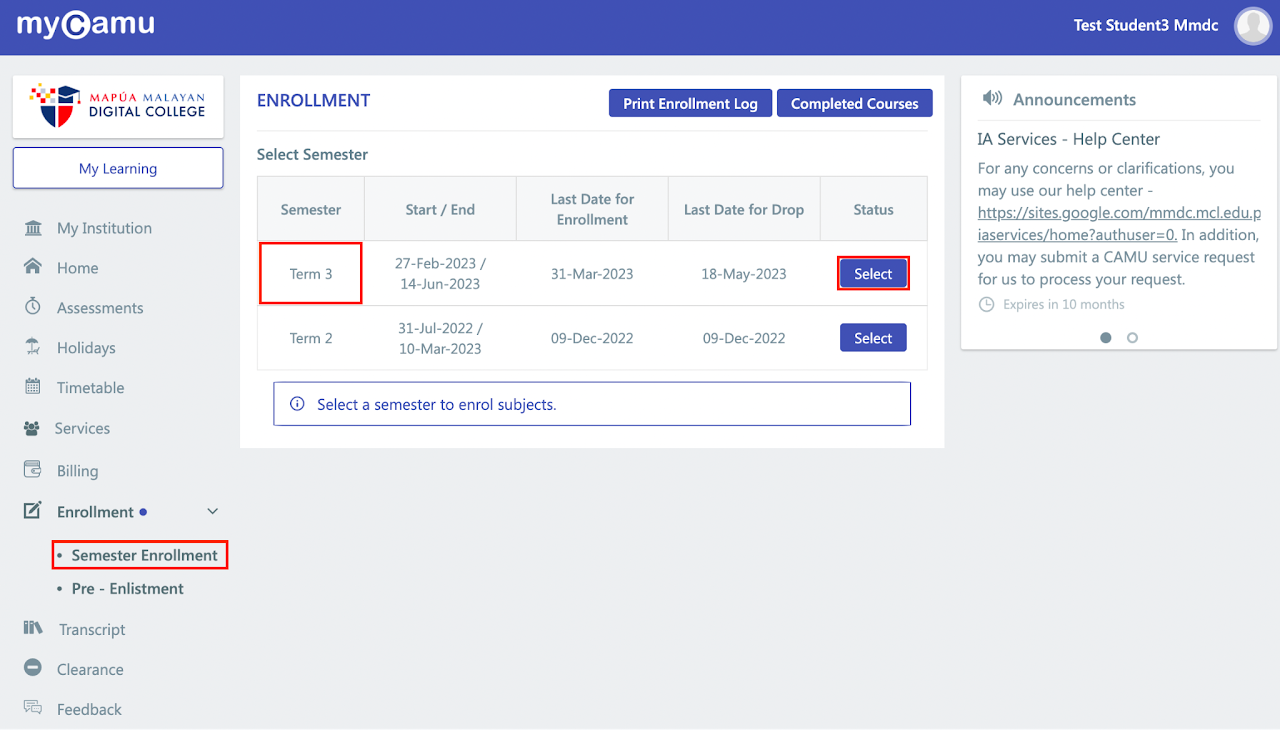
Task: Click the Billing wallet icon
Action: [x=33, y=470]
